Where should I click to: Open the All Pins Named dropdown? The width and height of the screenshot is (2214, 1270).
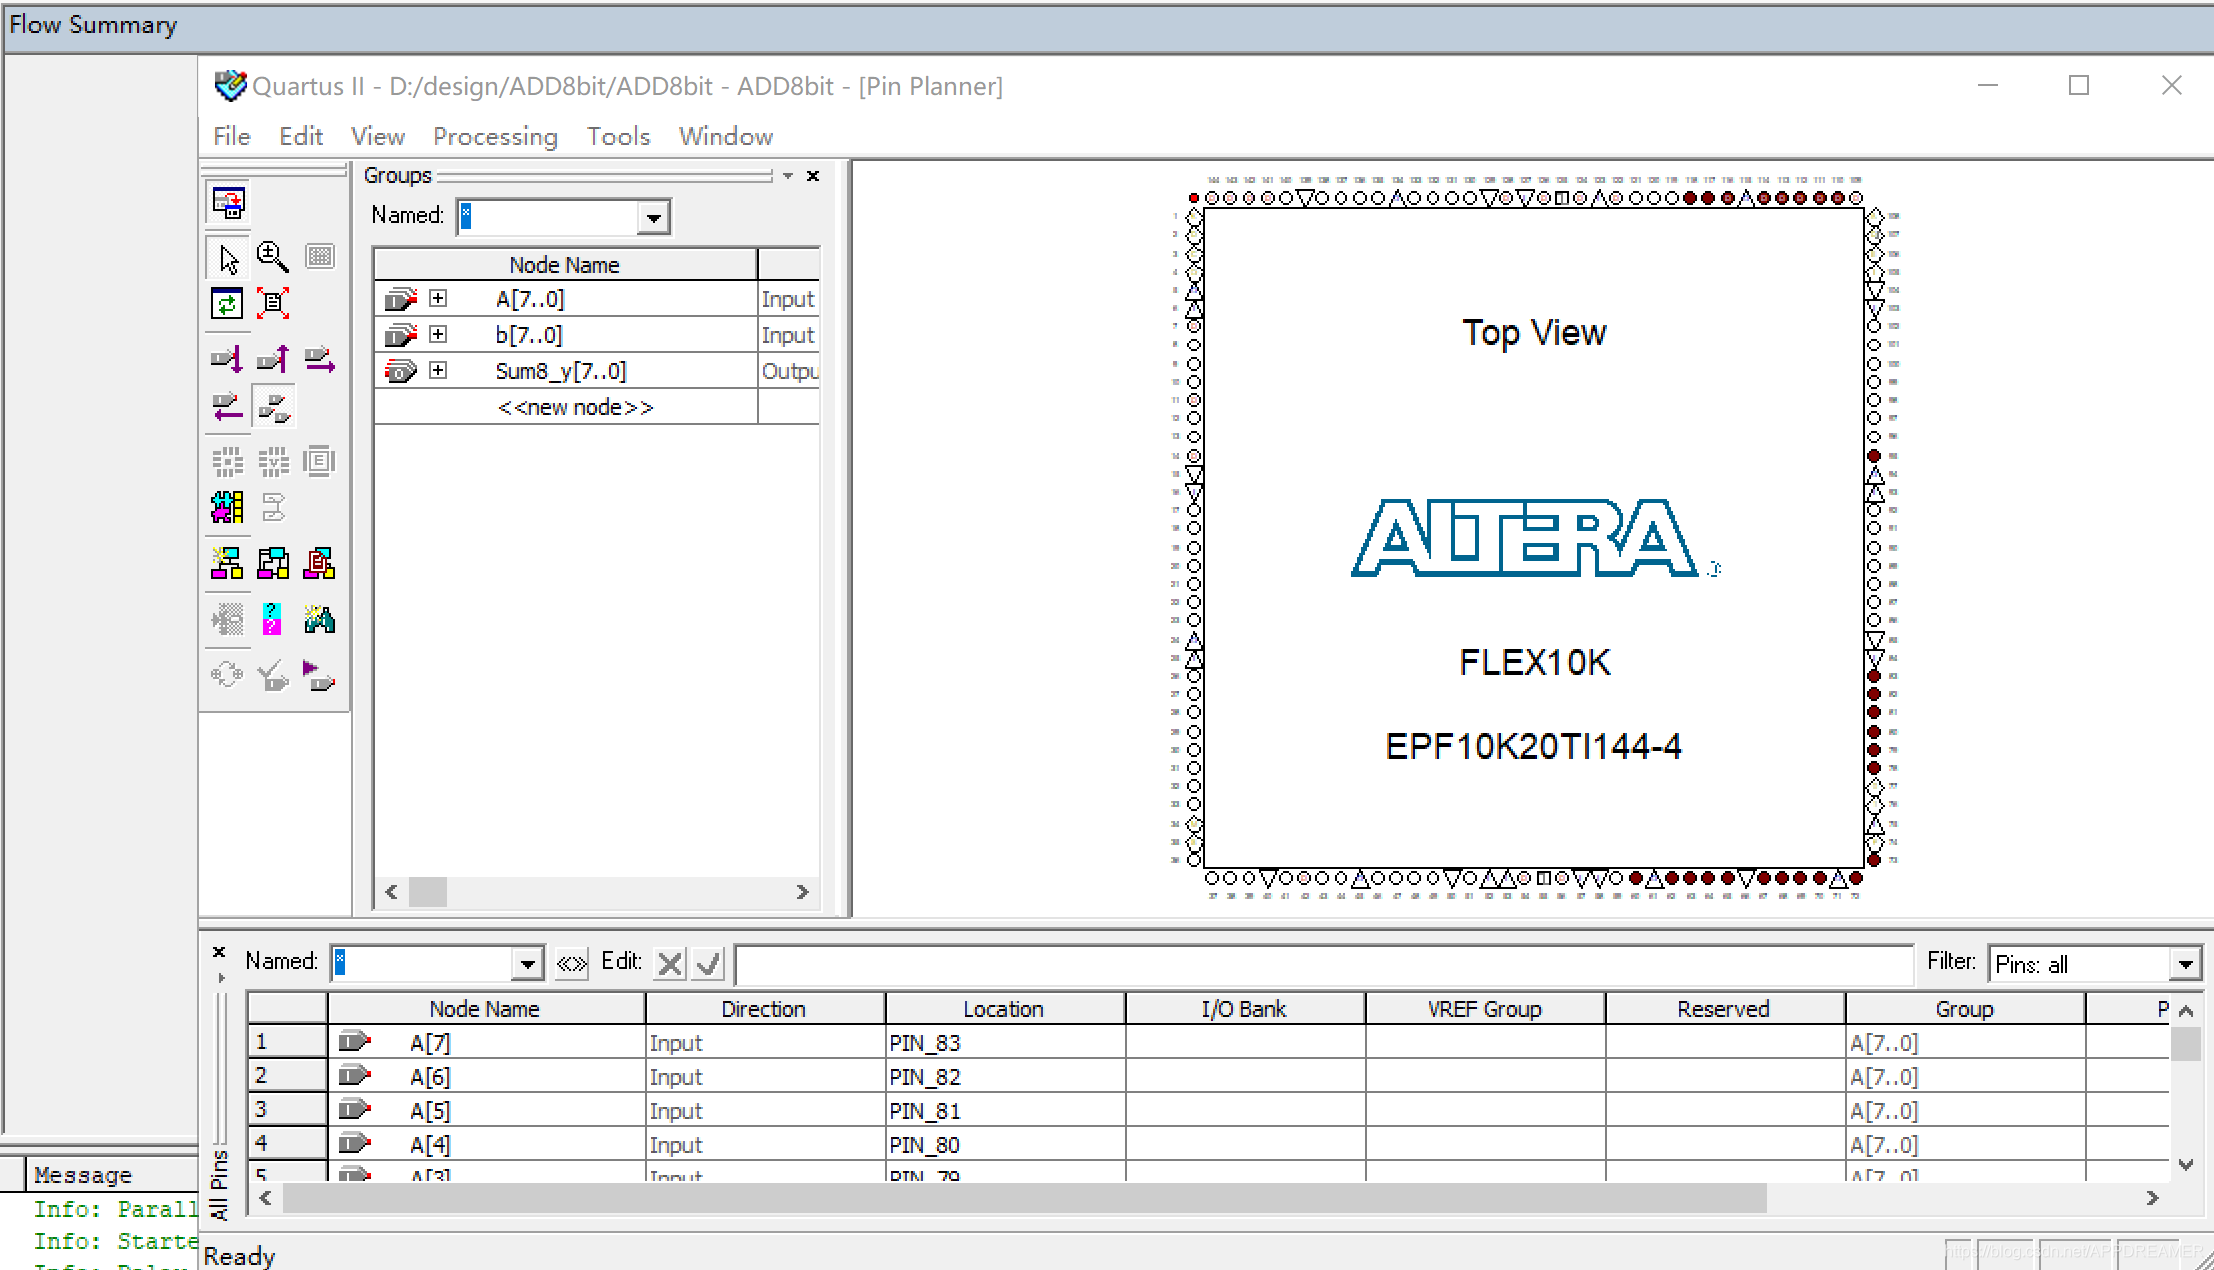[x=527, y=963]
